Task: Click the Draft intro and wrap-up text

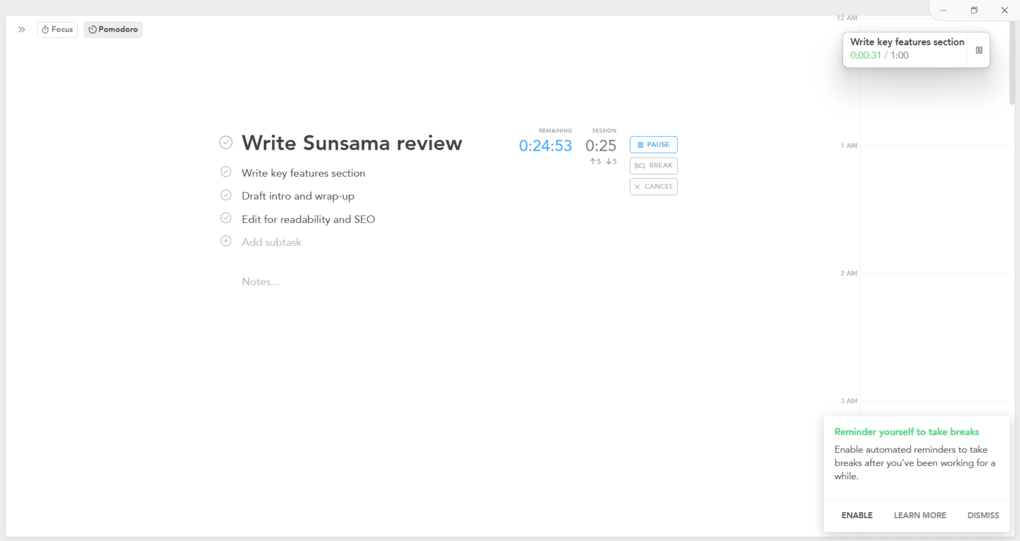Action: point(298,196)
